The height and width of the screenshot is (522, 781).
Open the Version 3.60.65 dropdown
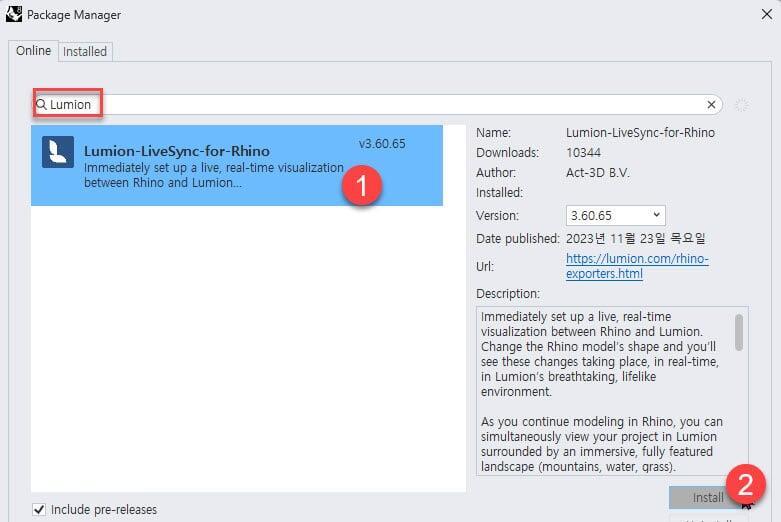pyautogui.click(x=615, y=216)
